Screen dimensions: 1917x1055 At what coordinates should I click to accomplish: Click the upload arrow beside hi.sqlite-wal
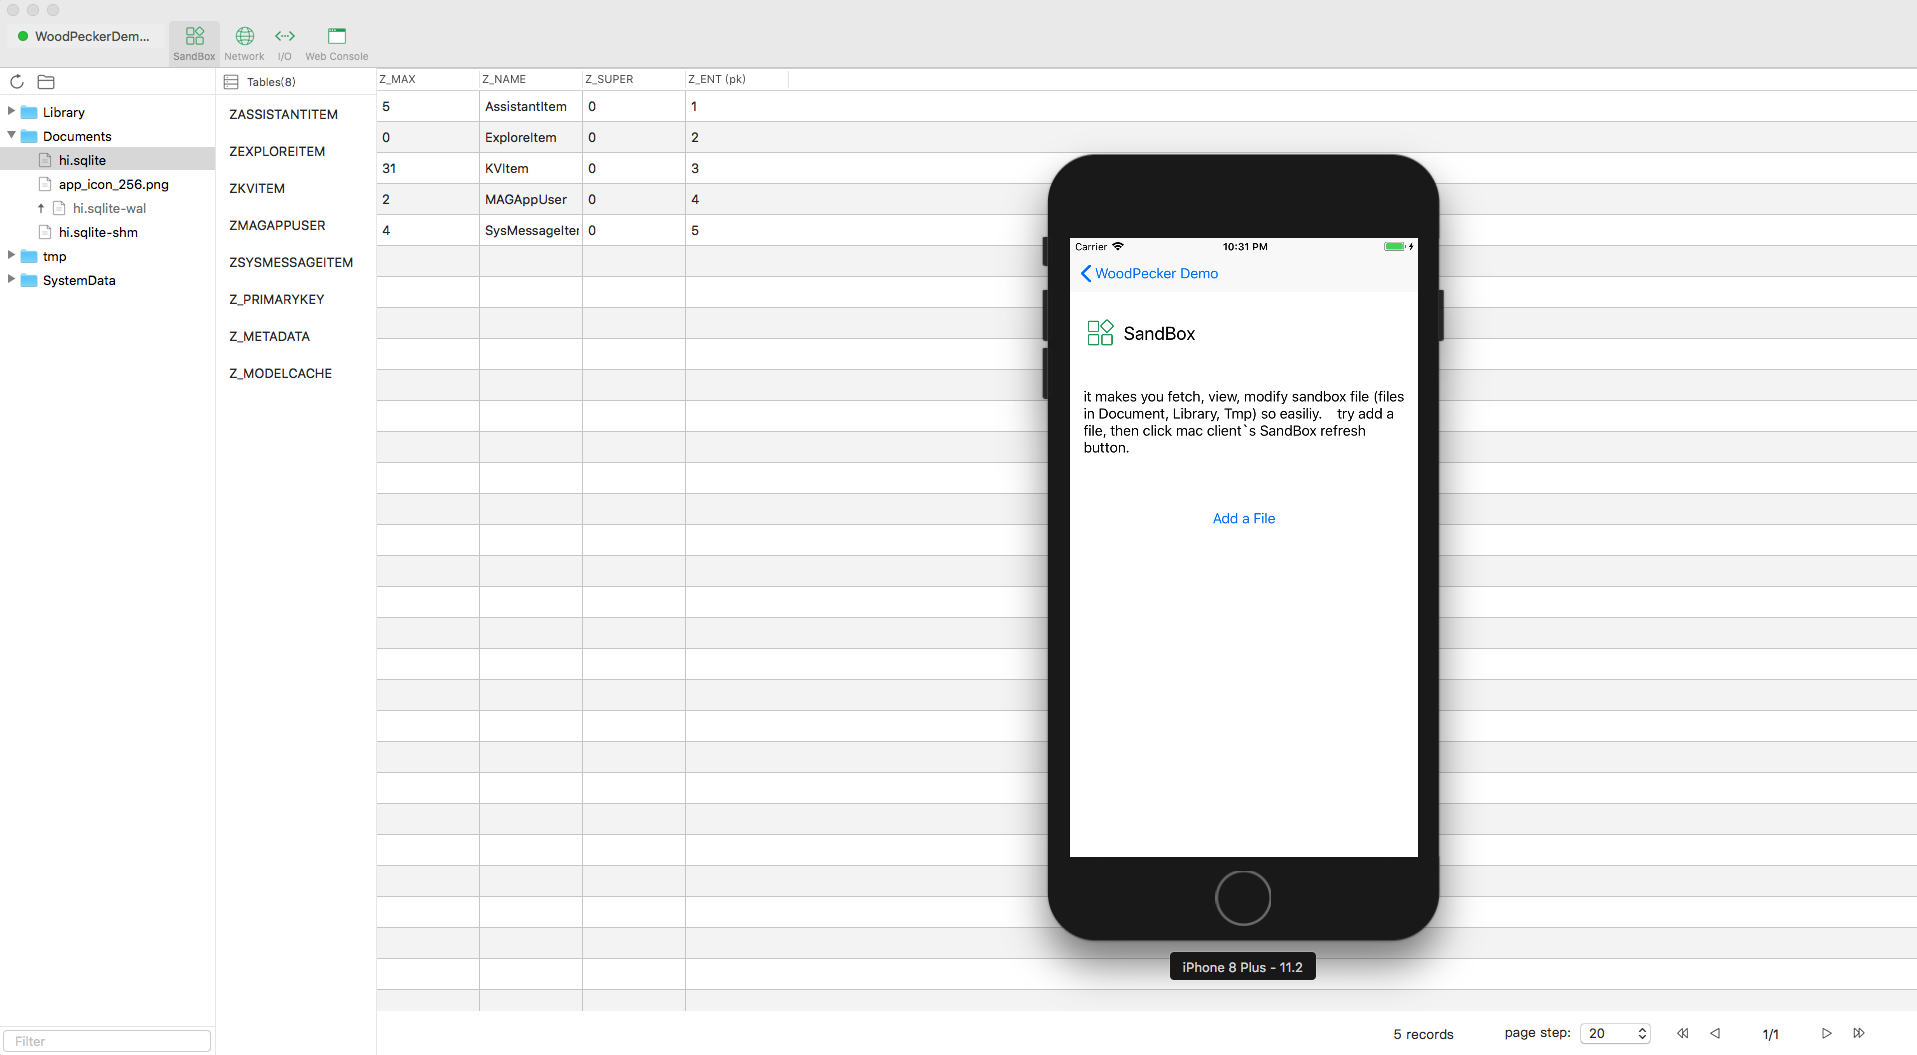tap(41, 208)
